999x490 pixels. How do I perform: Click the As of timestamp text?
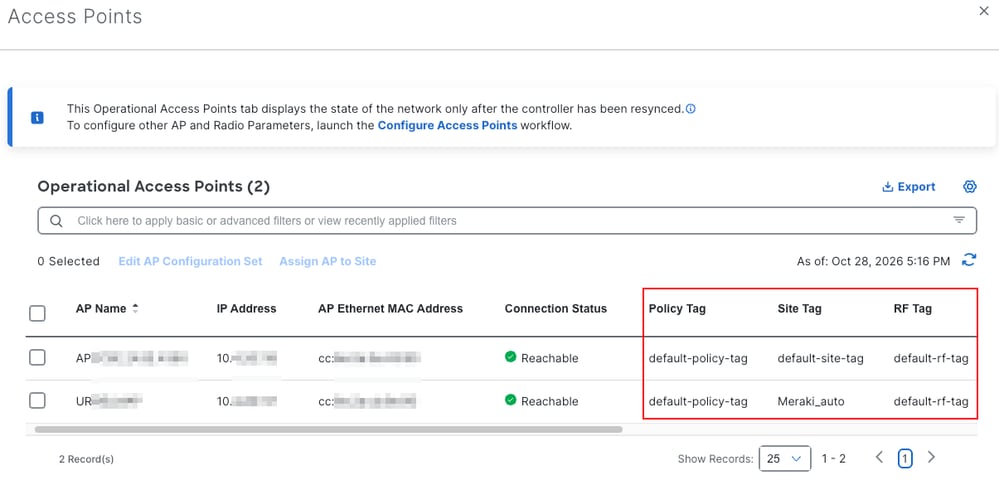tap(873, 261)
